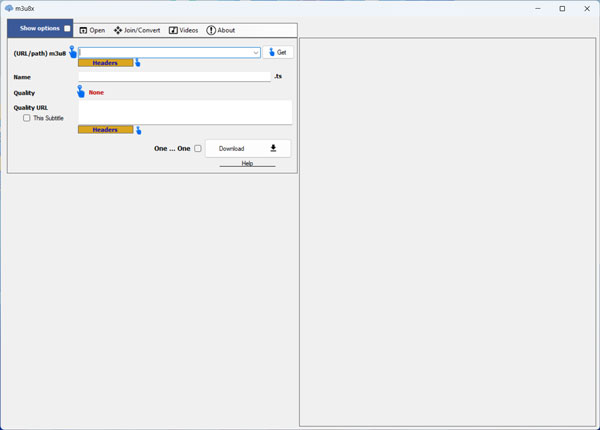This screenshot has height=430, width=600.
Task: Click the Get button
Action: 278,52
